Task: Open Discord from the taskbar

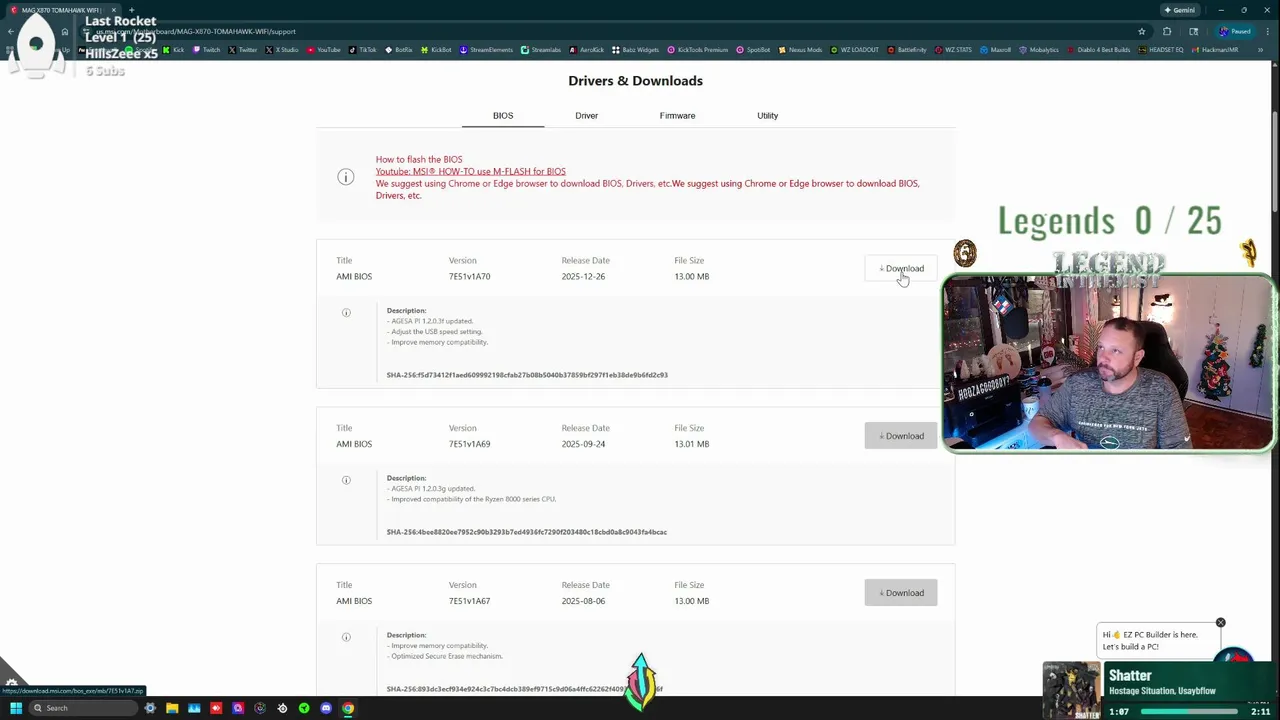Action: [x=326, y=708]
